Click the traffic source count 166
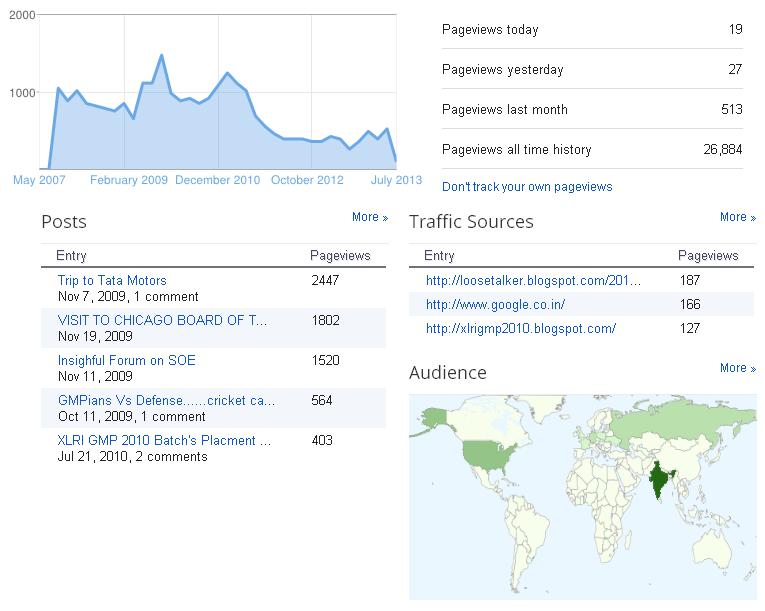Image resolution: width=765 pixels, height=611 pixels. point(690,305)
